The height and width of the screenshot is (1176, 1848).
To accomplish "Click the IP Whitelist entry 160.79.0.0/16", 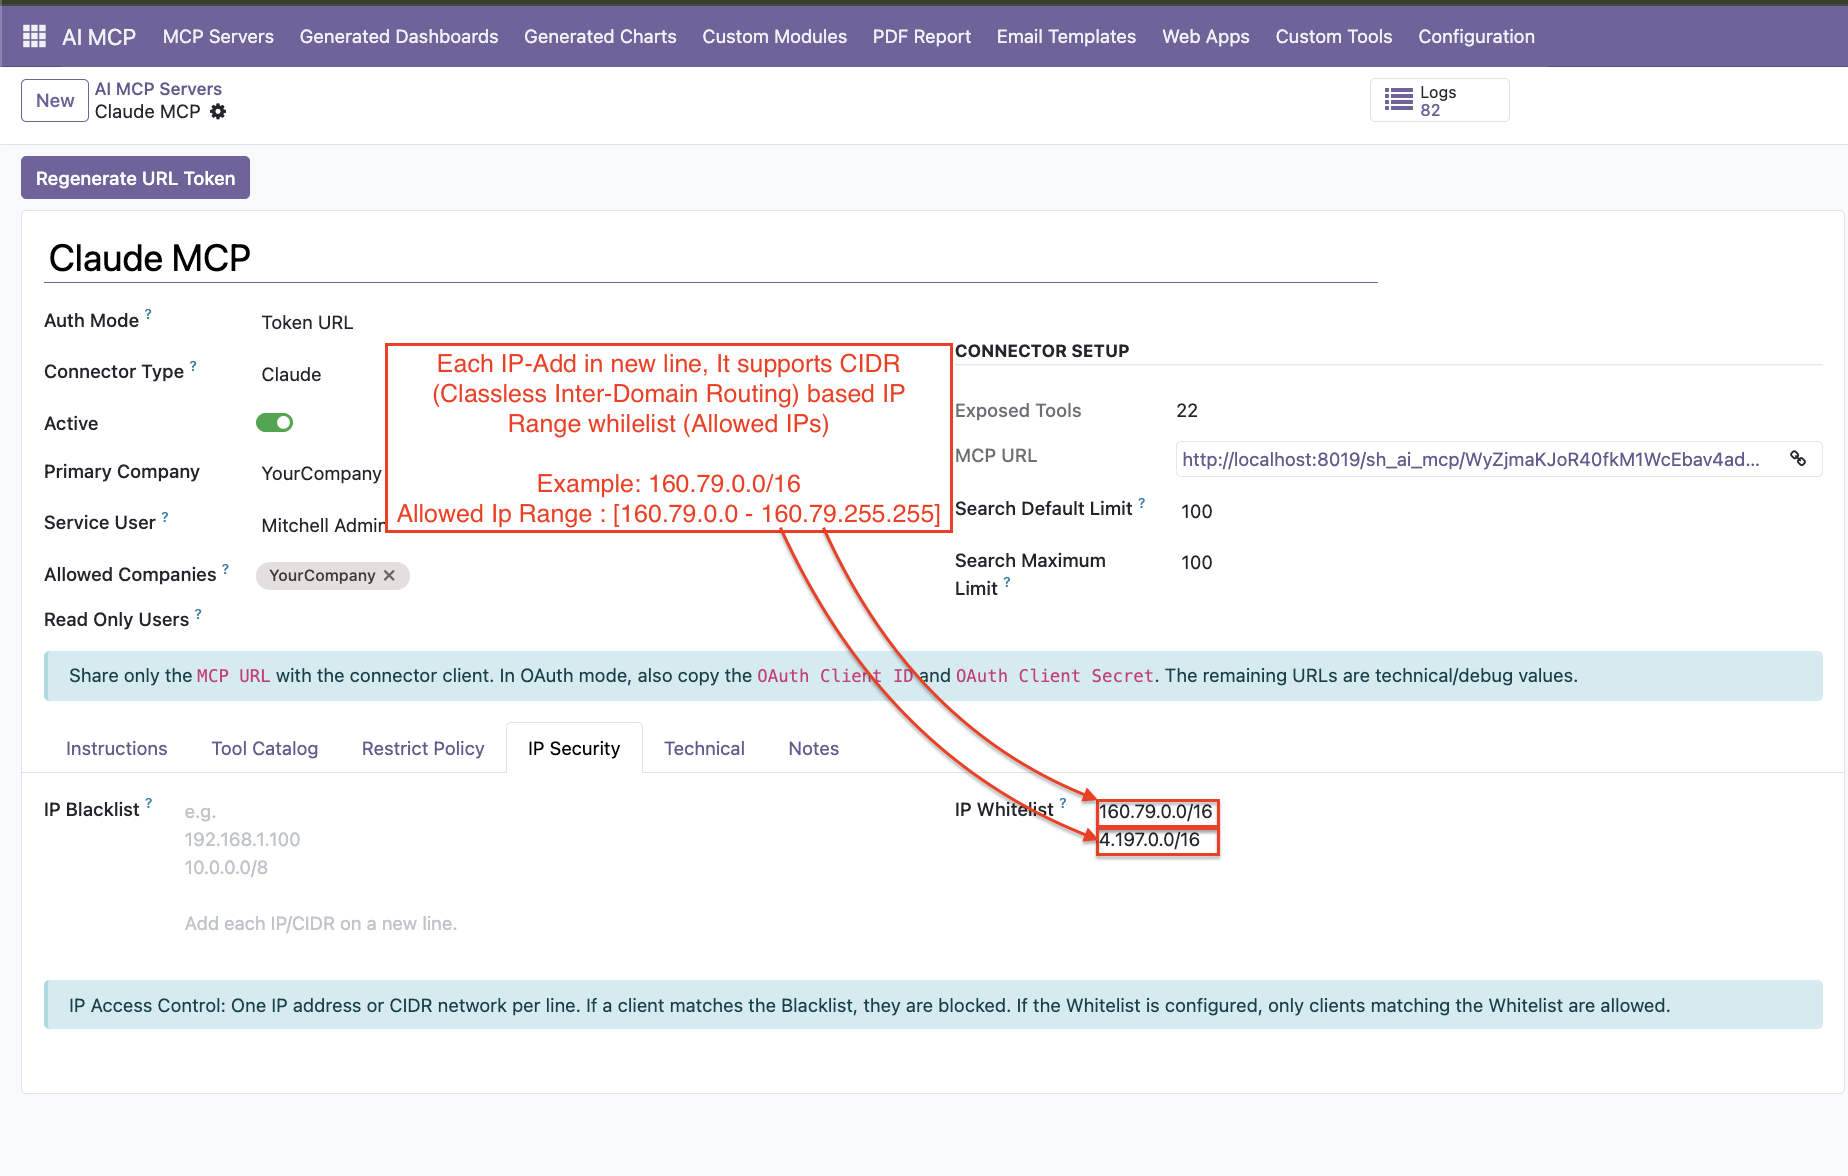I will (x=1156, y=811).
